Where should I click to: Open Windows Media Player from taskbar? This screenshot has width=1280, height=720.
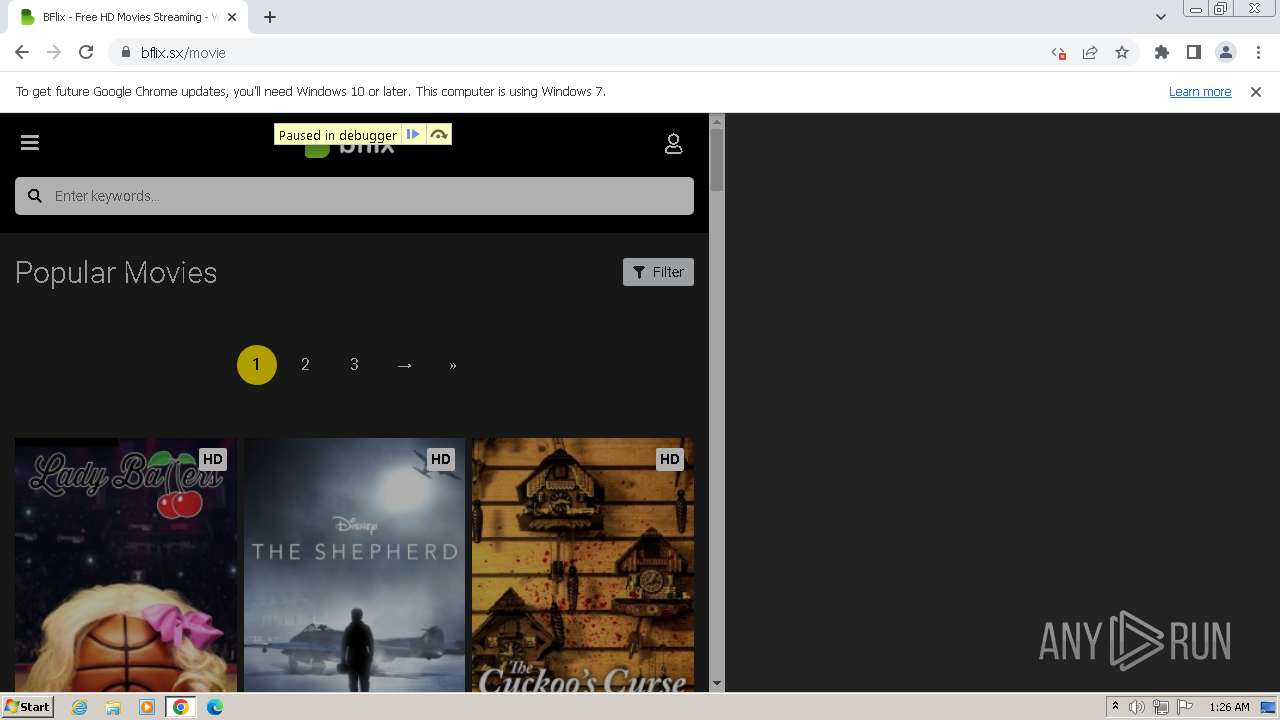tap(147, 707)
